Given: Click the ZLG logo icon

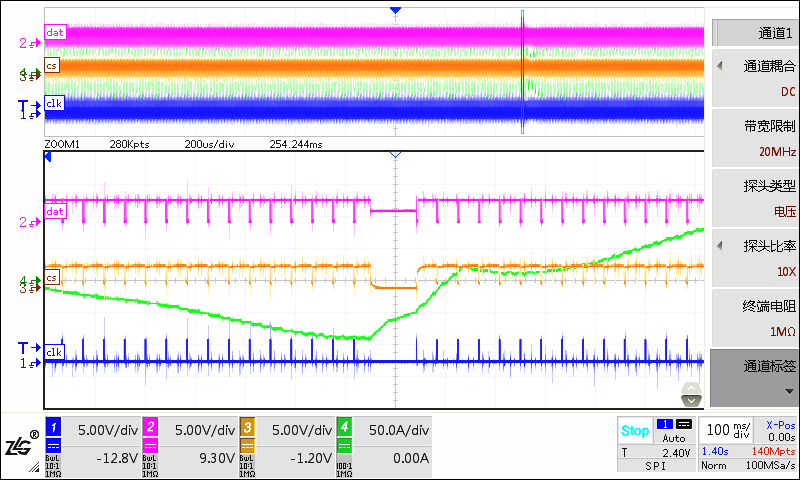Looking at the screenshot, I should (x=21, y=445).
